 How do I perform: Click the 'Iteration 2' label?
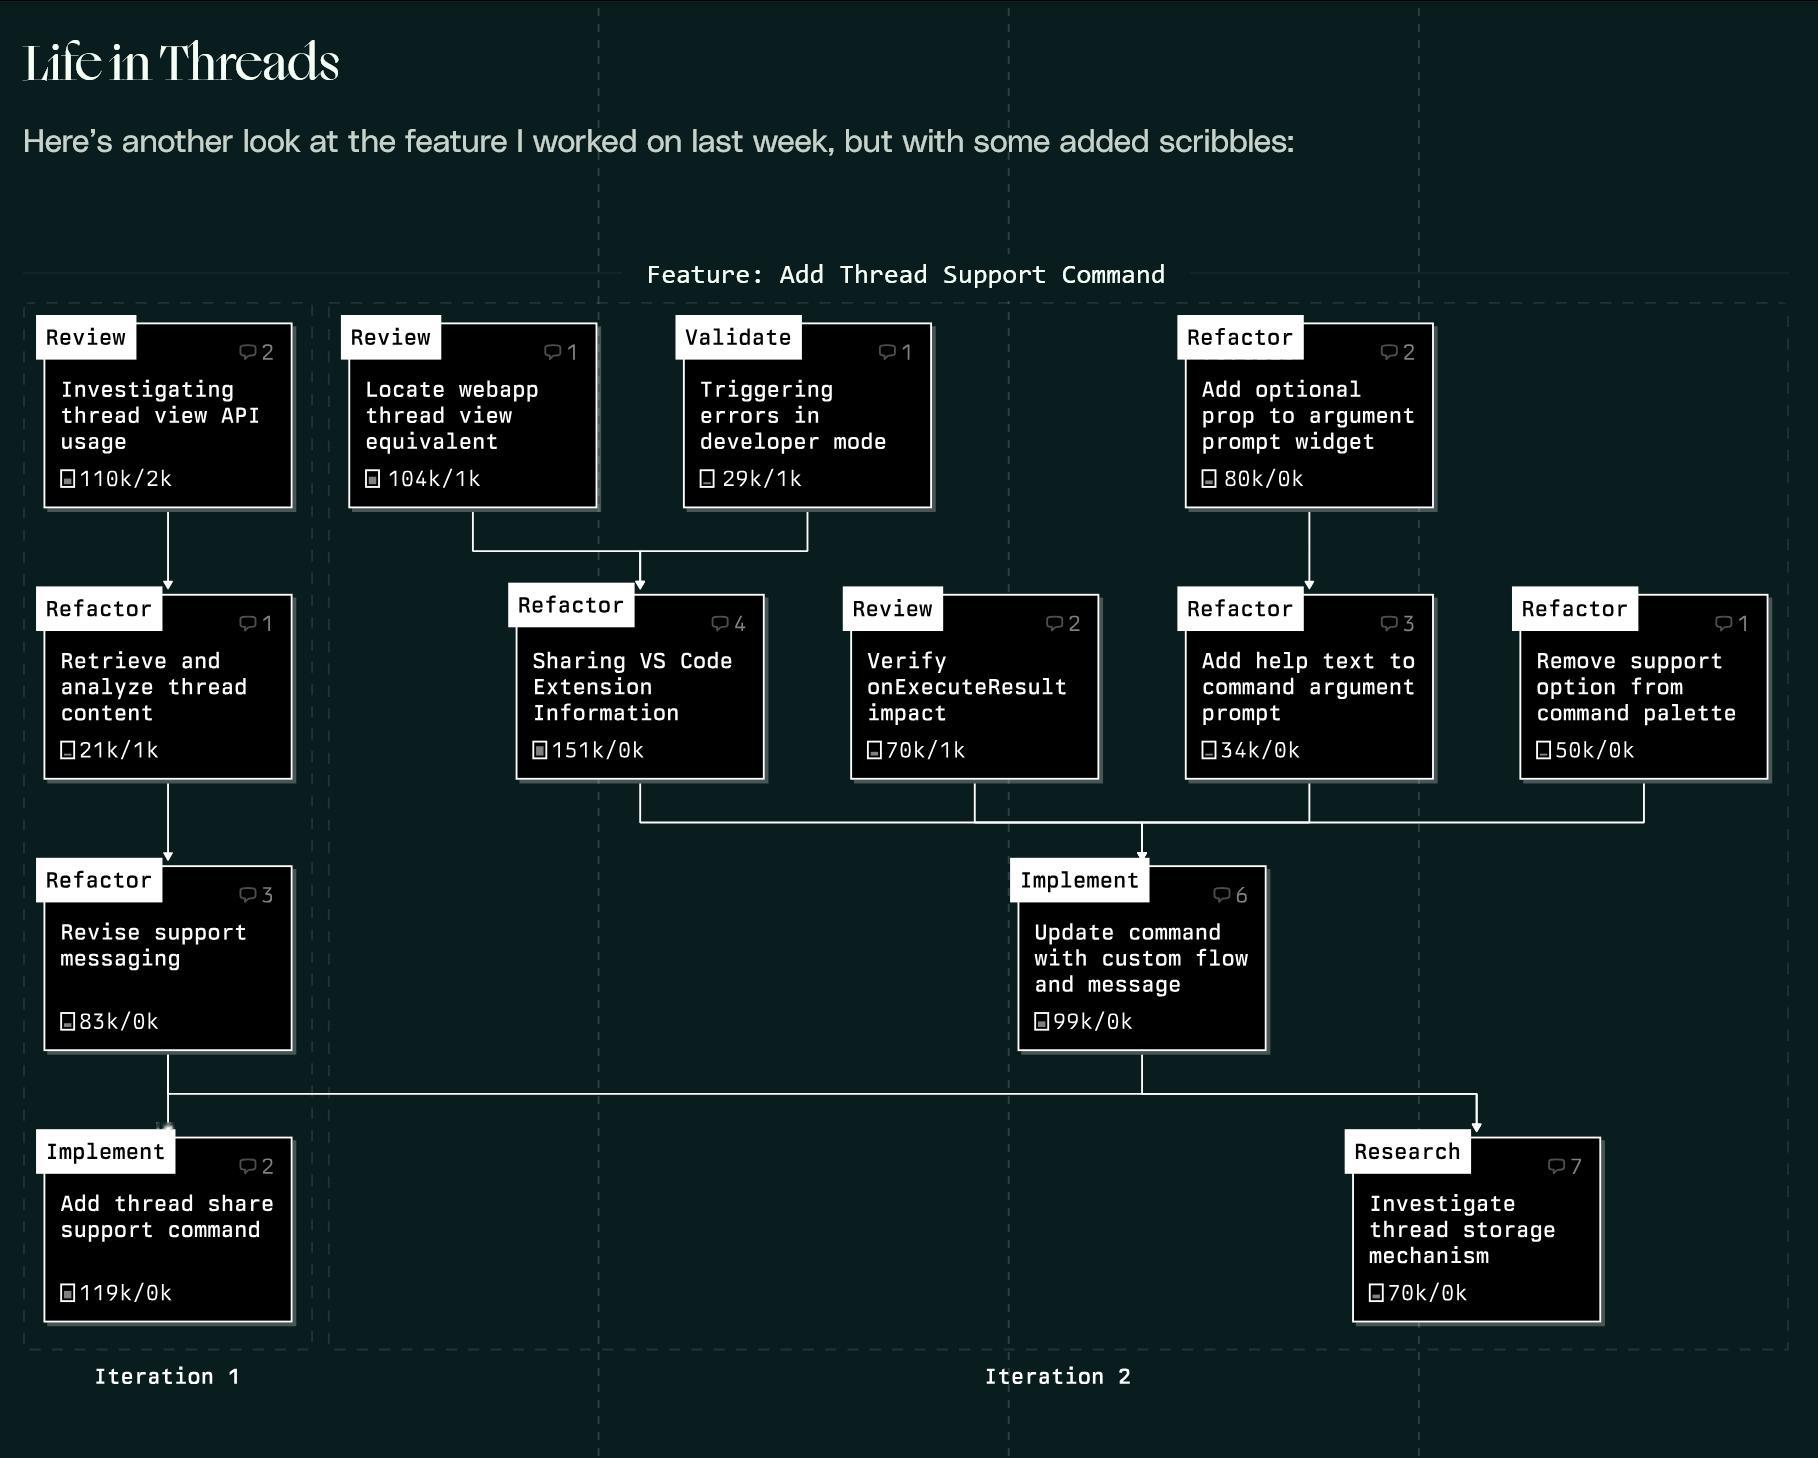(1057, 1377)
